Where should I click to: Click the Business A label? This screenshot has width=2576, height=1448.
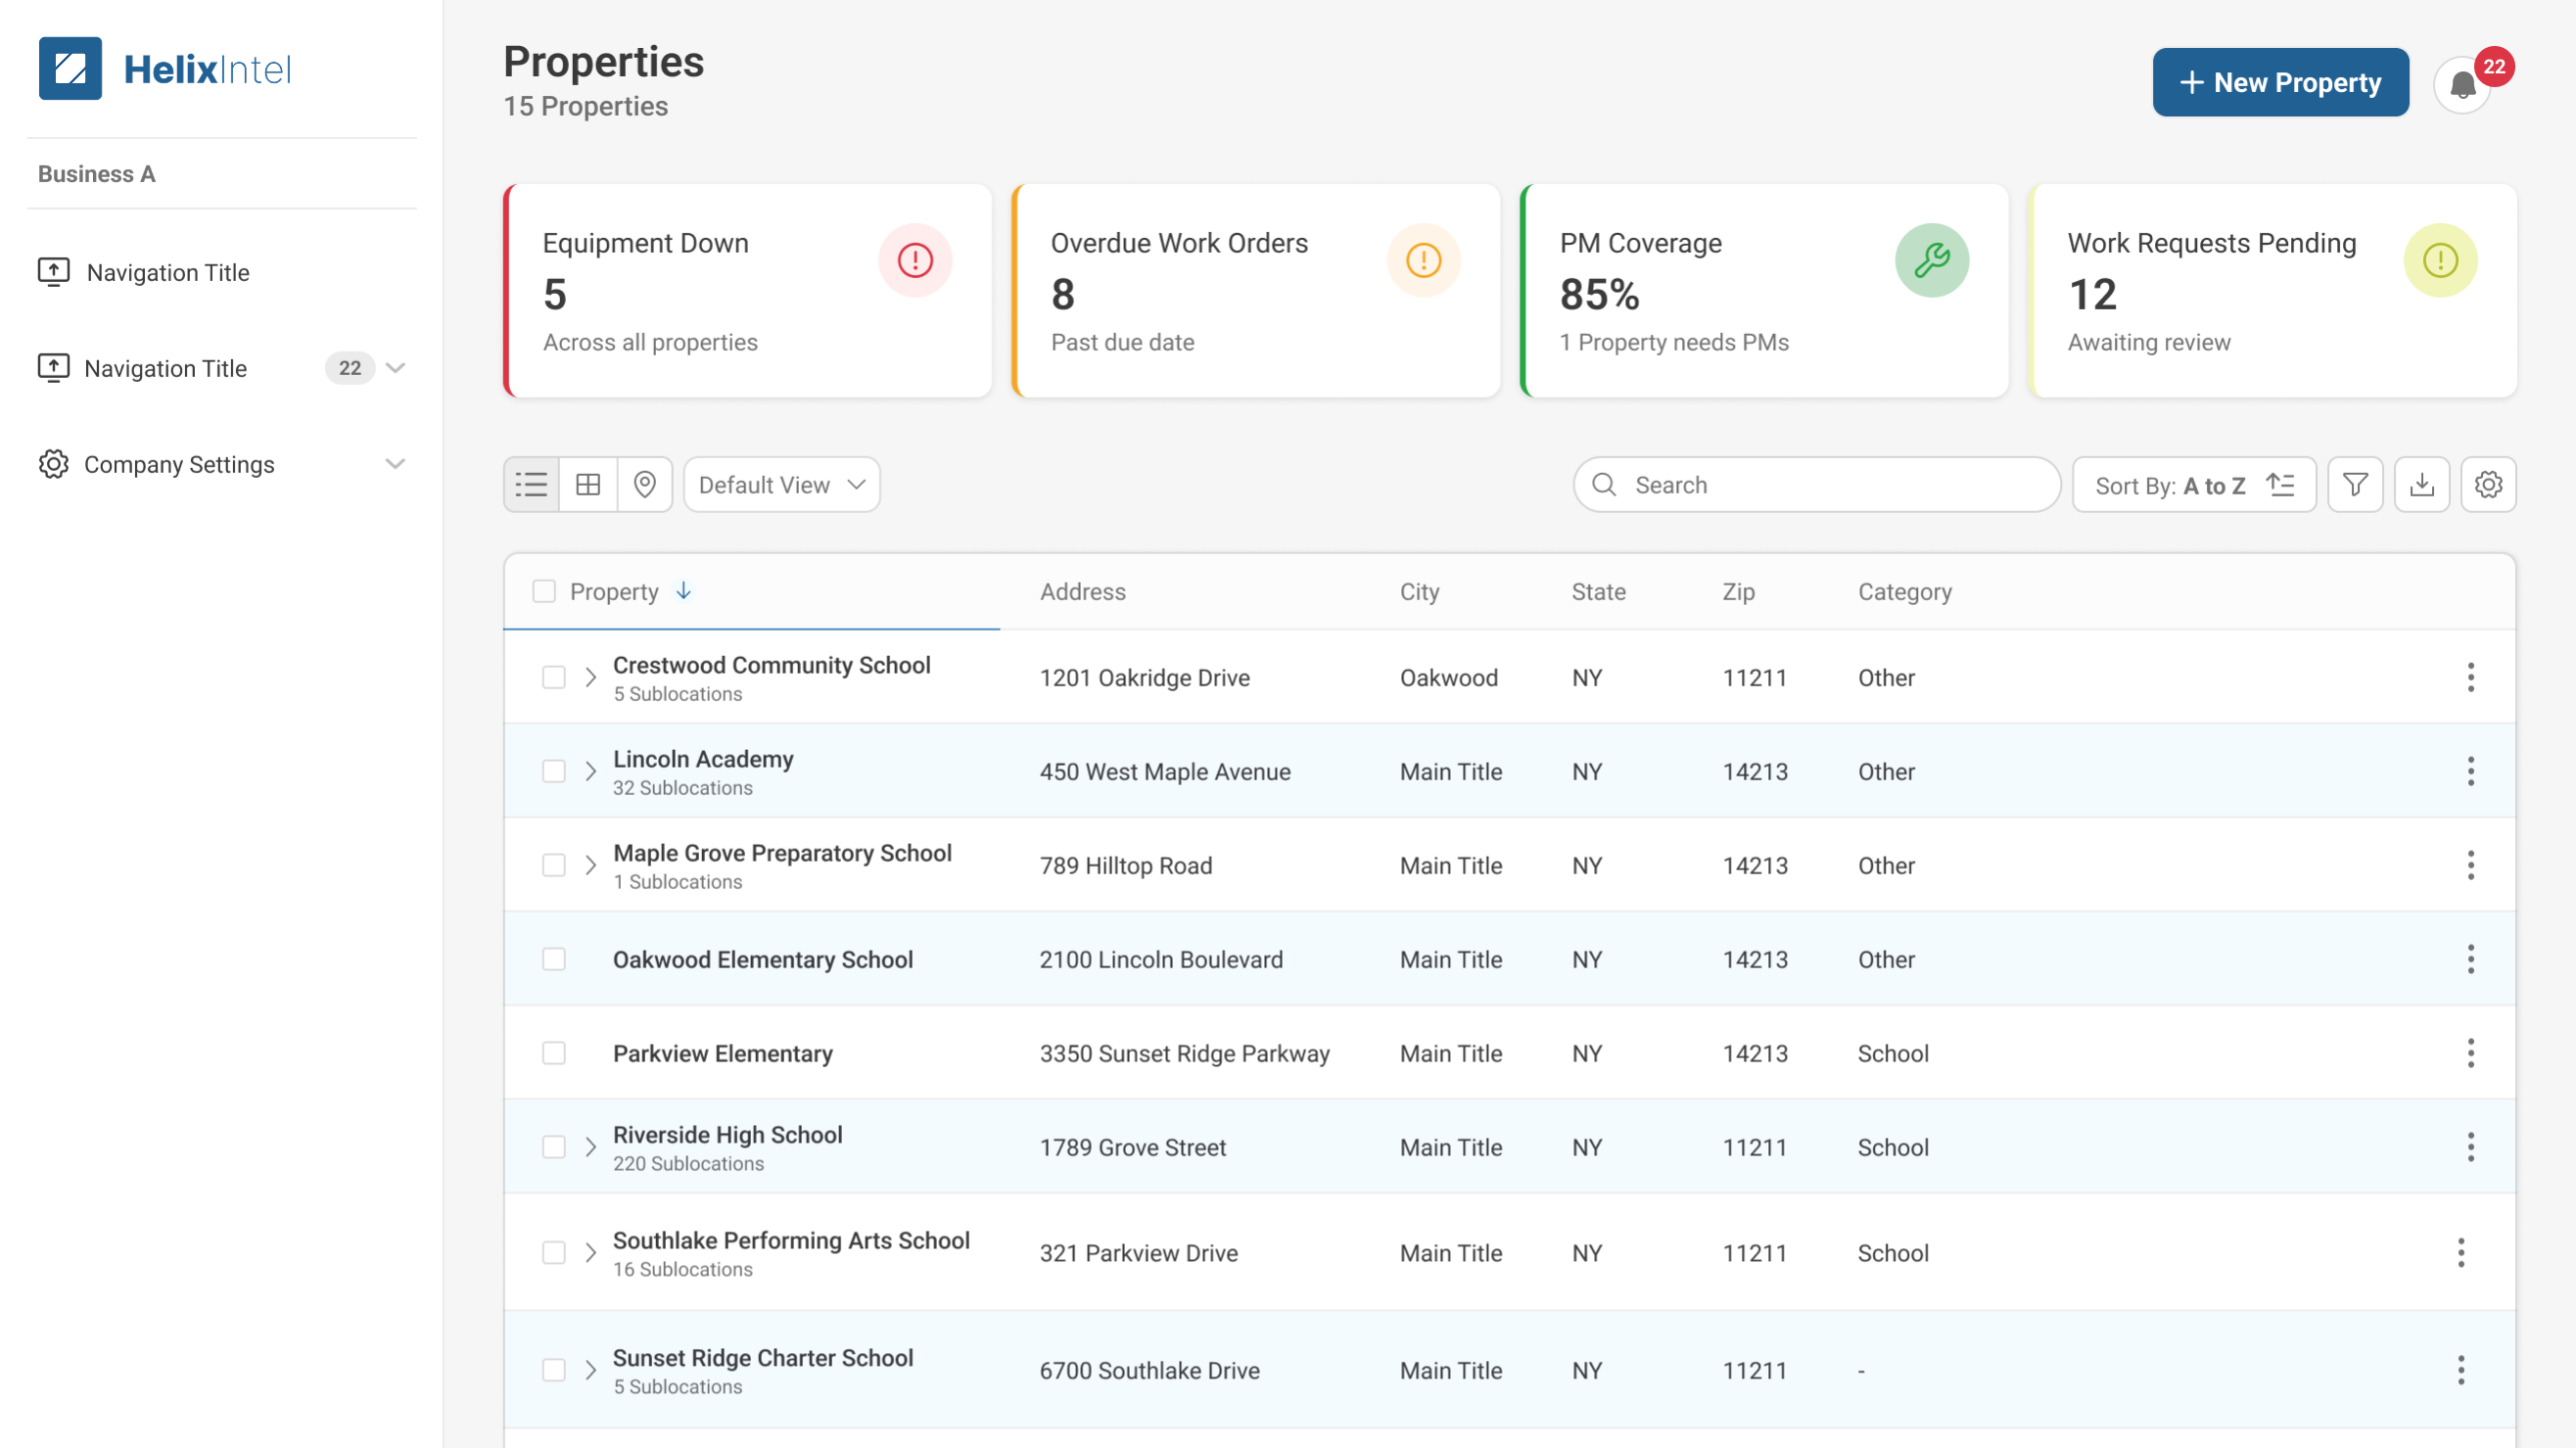97,174
